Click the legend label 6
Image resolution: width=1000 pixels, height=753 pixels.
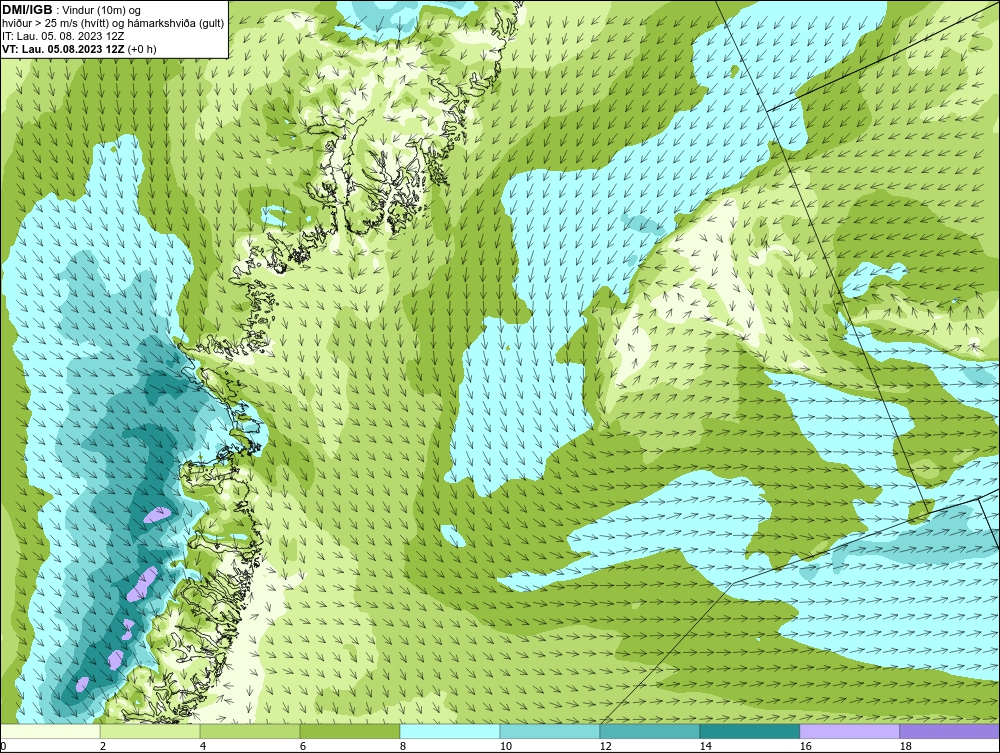(303, 746)
